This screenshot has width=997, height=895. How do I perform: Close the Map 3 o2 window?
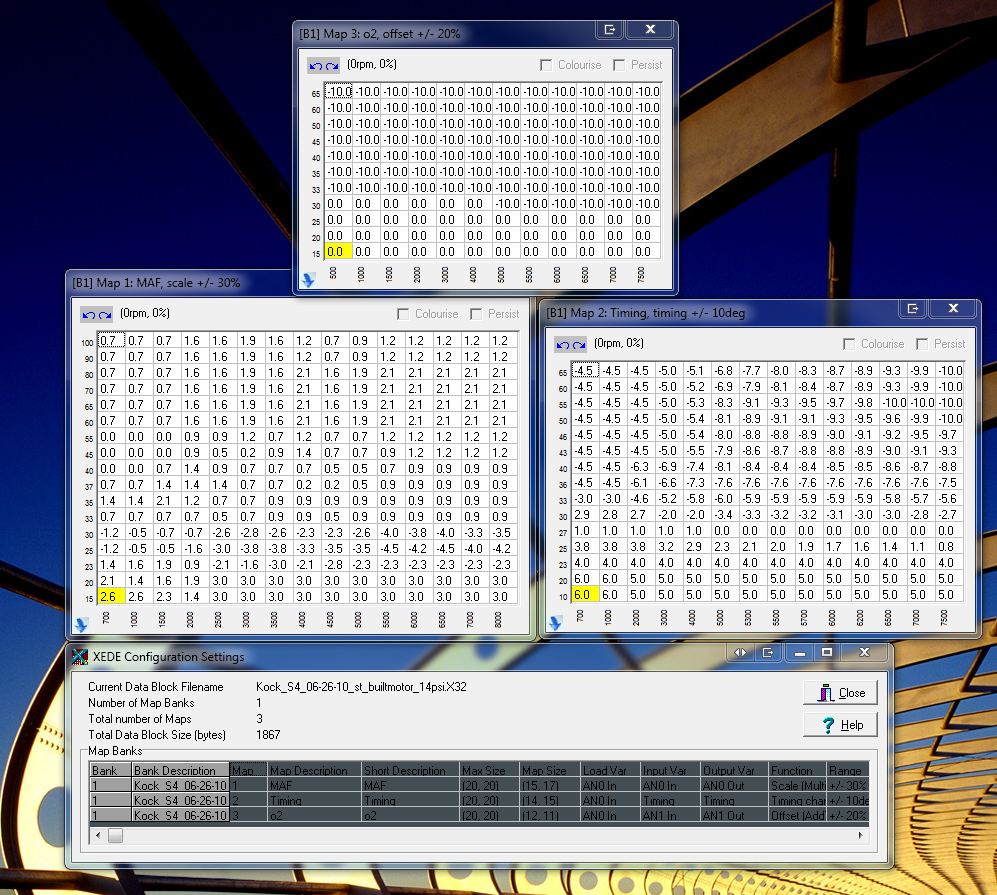coord(650,30)
